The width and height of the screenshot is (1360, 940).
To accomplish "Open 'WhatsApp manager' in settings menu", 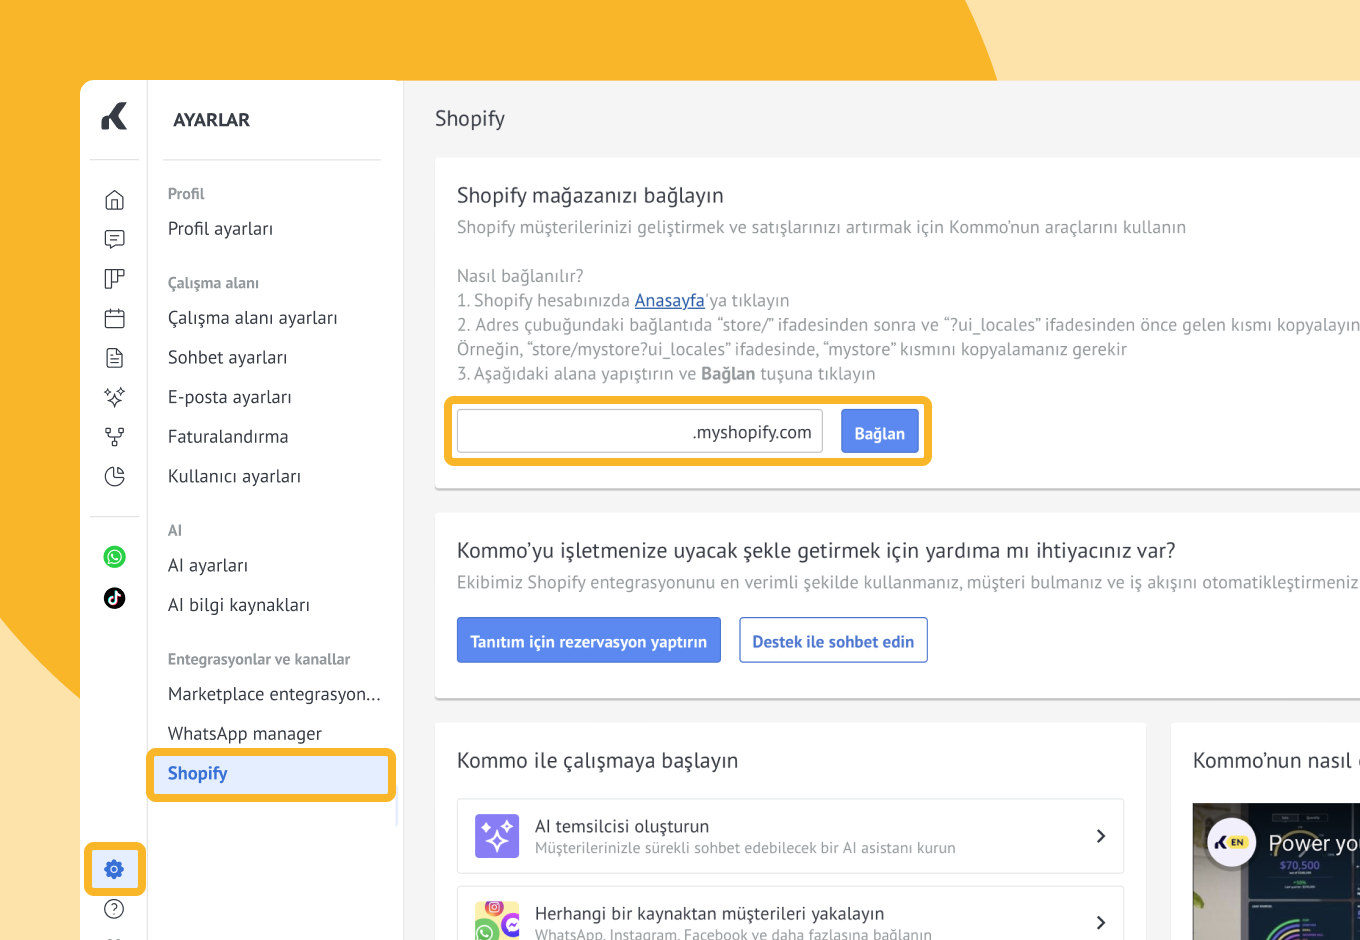I will point(245,734).
